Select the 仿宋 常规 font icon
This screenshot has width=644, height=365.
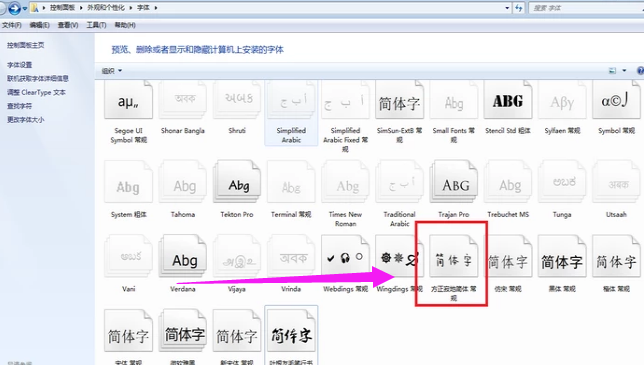[x=508, y=256]
